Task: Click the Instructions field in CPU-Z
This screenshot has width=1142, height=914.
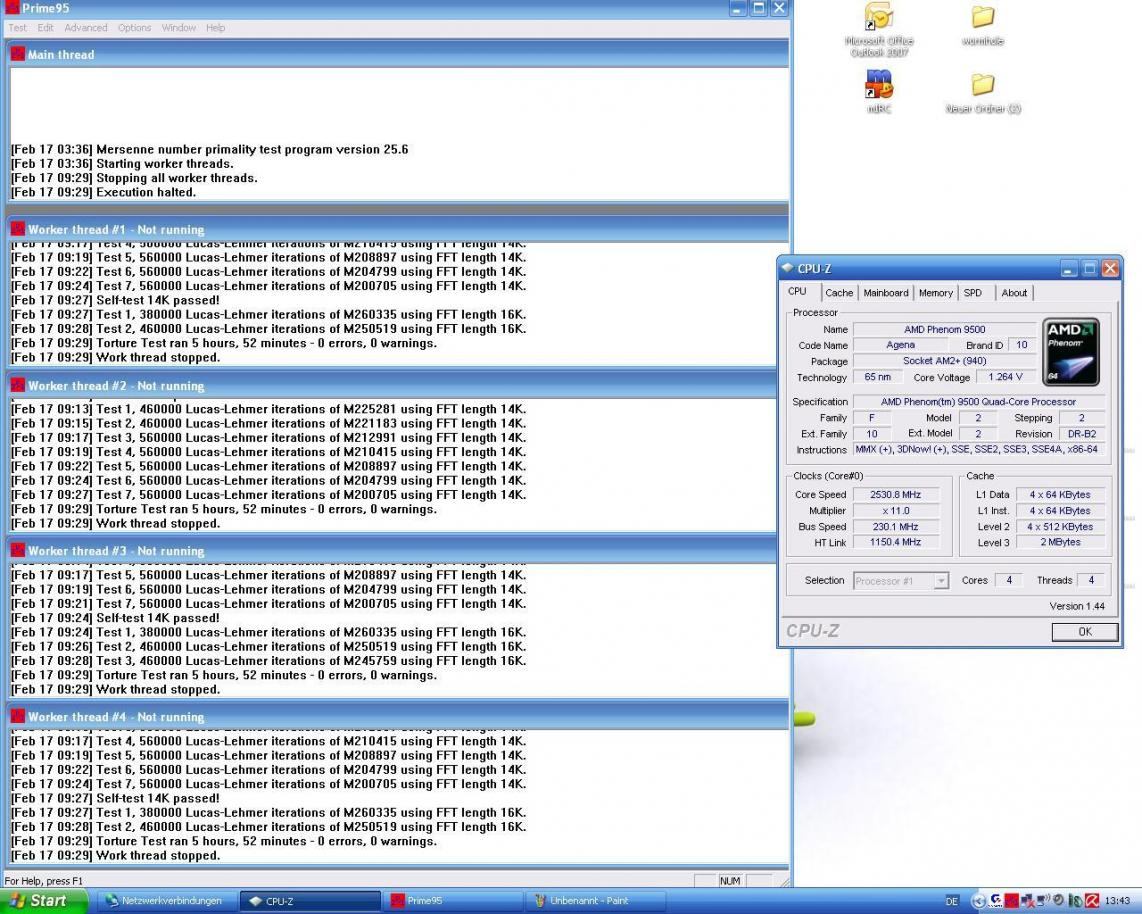Action: pyautogui.click(x=978, y=449)
